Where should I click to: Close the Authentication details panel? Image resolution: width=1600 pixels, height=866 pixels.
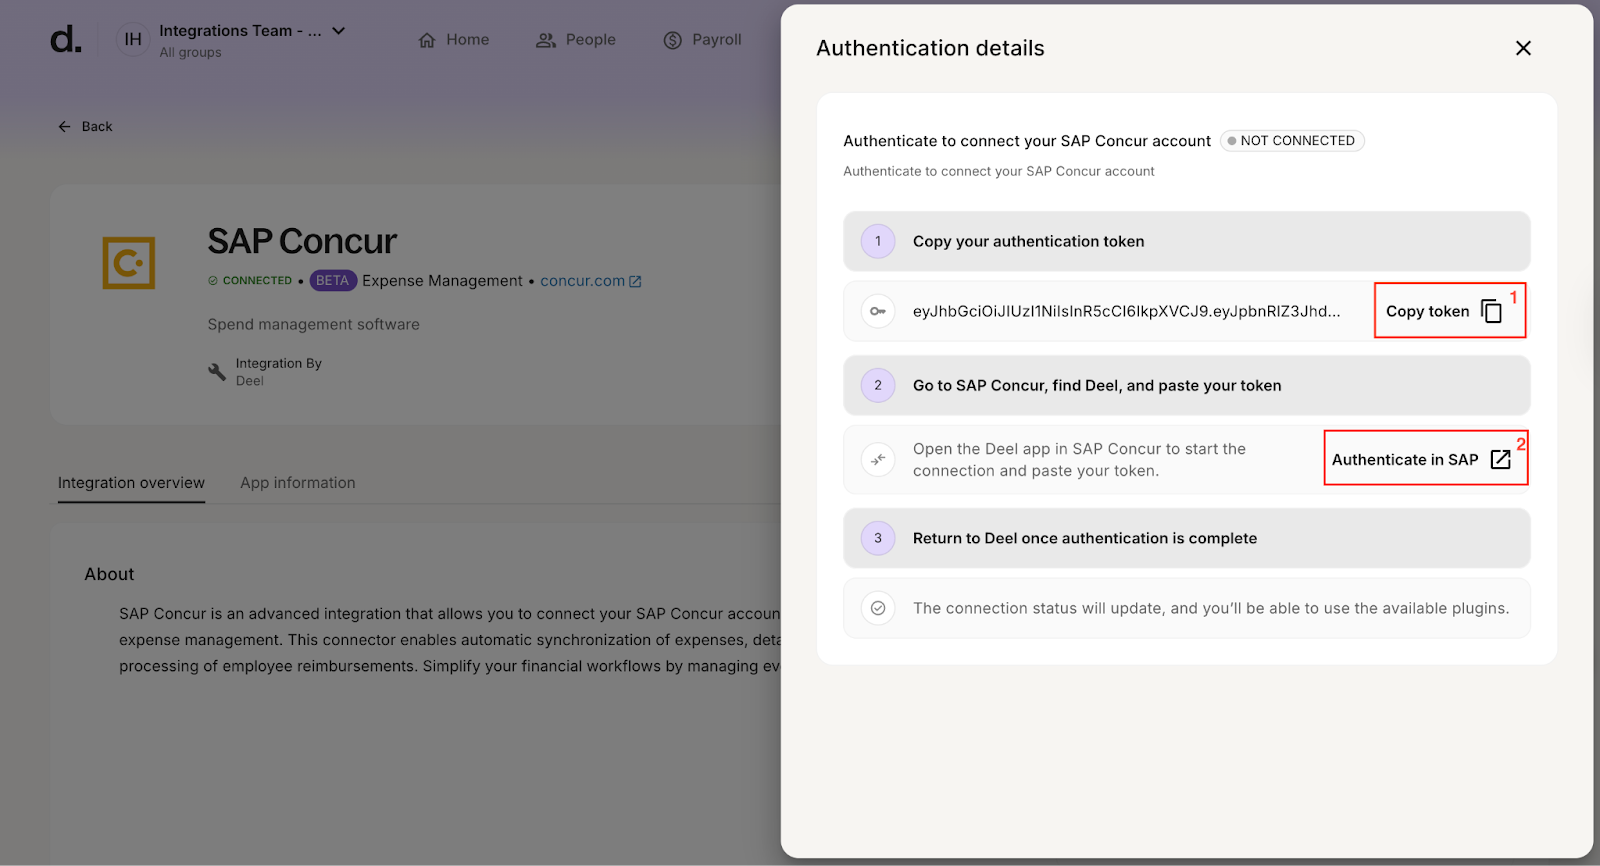(x=1523, y=48)
